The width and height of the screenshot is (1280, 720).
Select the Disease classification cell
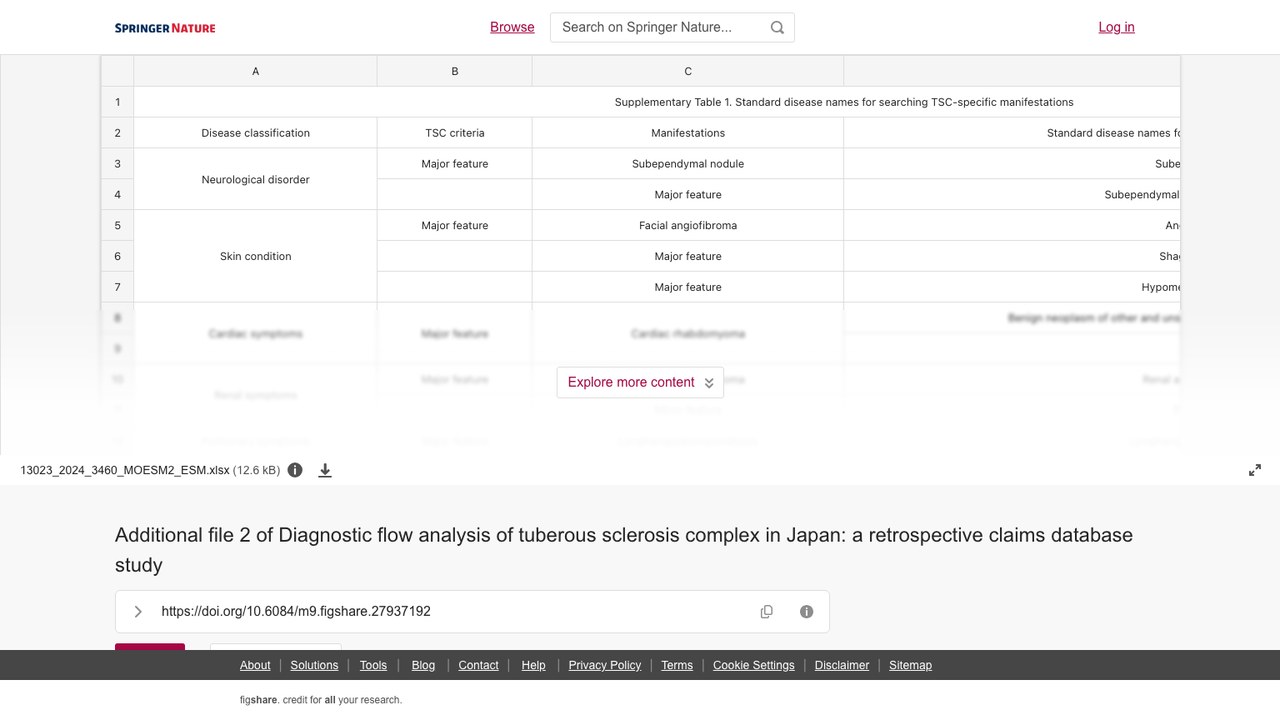[x=255, y=133]
